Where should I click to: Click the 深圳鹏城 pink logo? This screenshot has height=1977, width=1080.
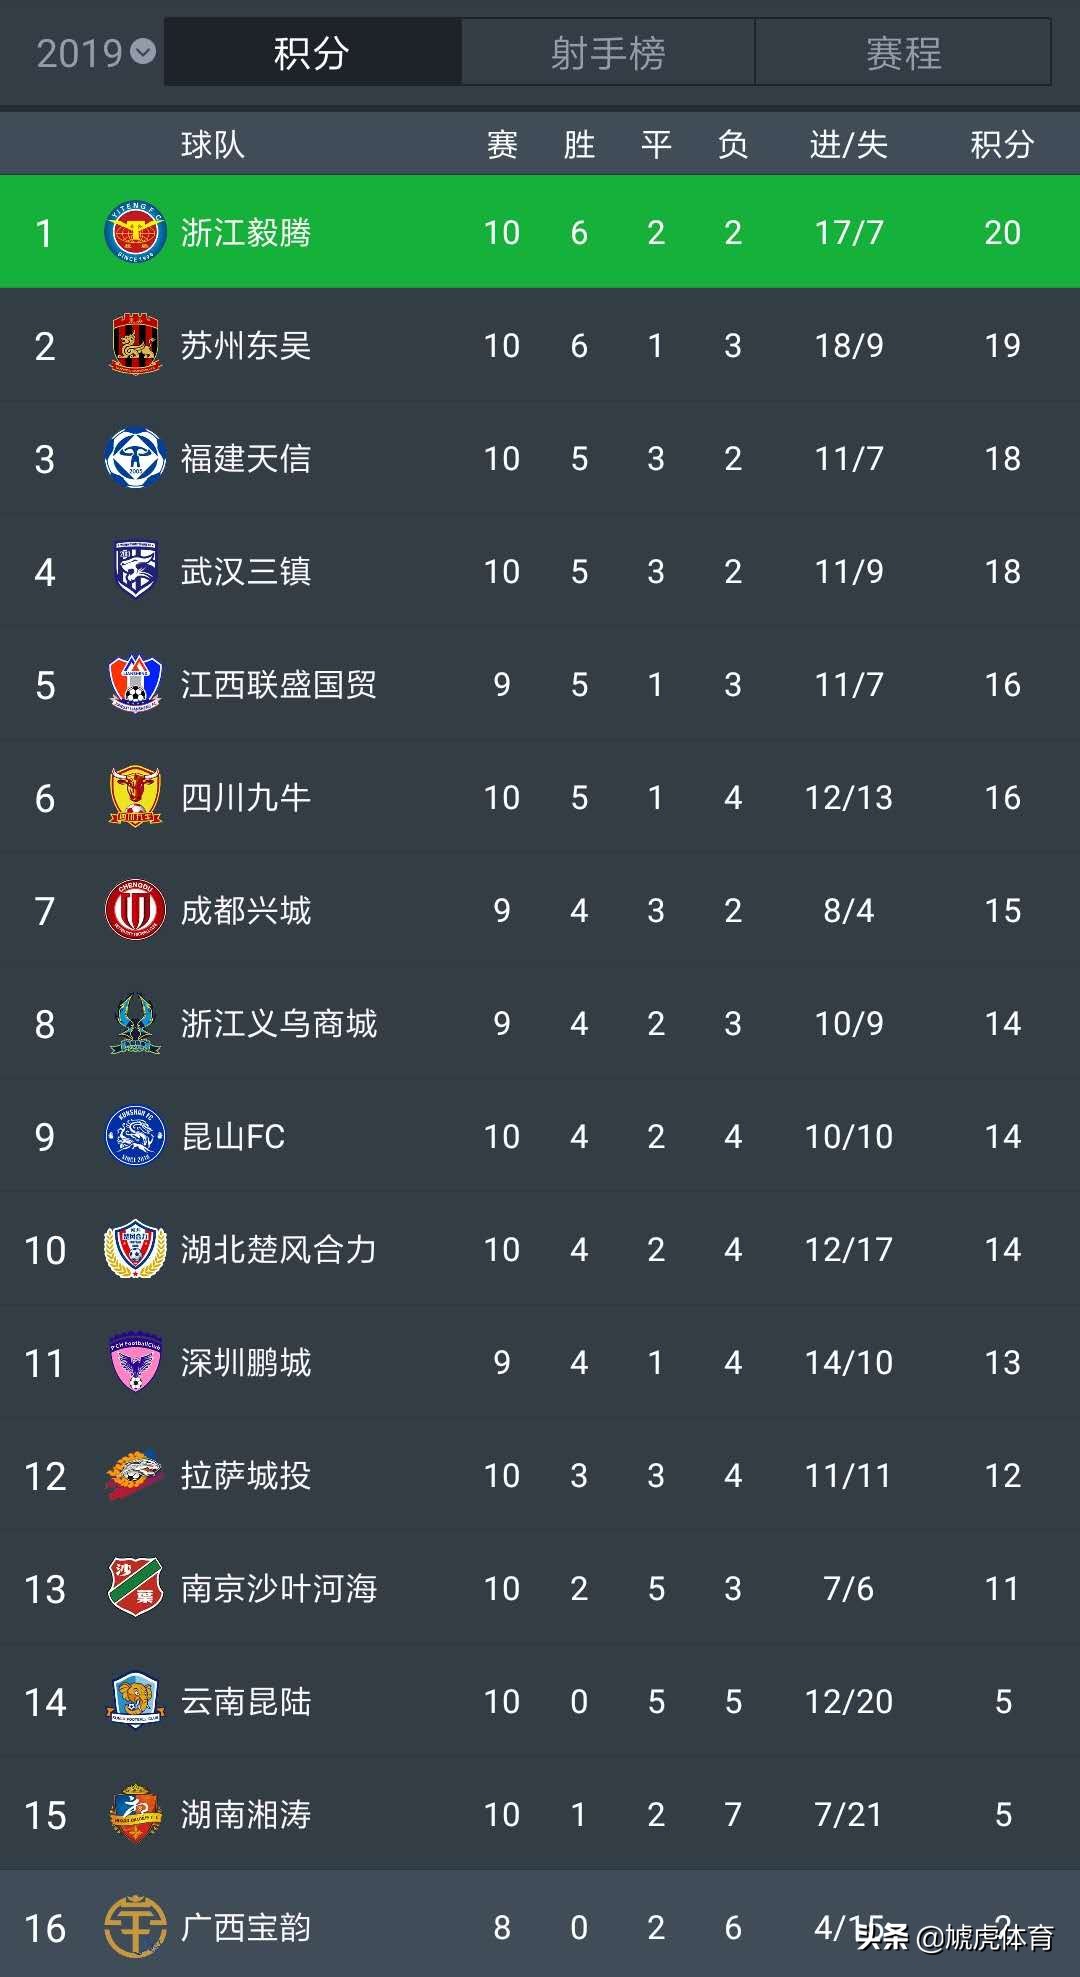click(135, 1362)
